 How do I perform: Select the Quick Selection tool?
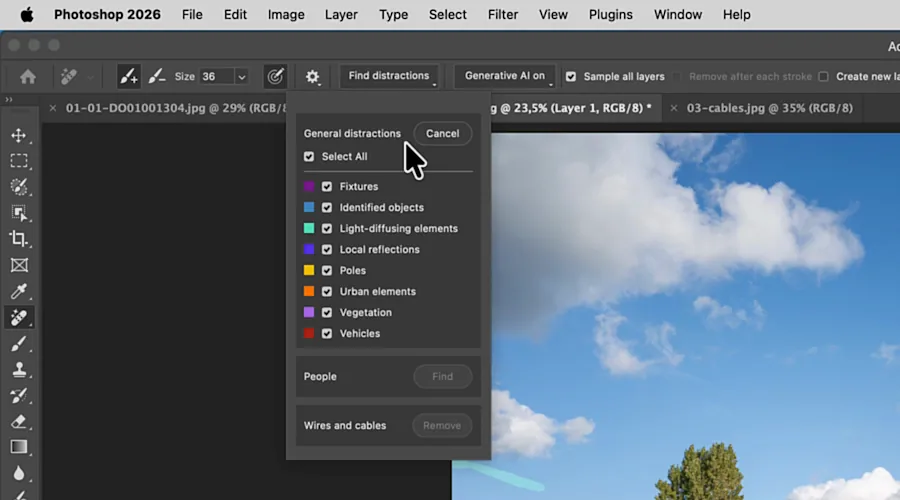tap(18, 187)
